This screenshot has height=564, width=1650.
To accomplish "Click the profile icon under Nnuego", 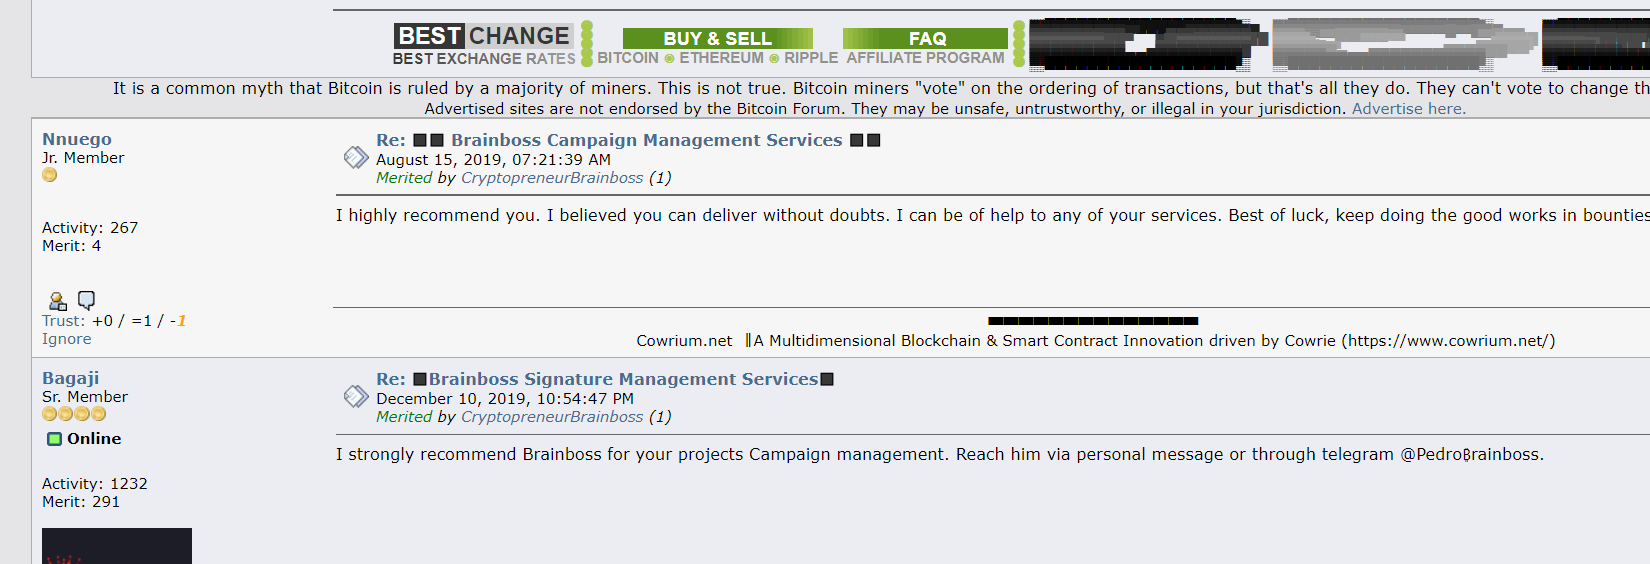I will [x=58, y=301].
